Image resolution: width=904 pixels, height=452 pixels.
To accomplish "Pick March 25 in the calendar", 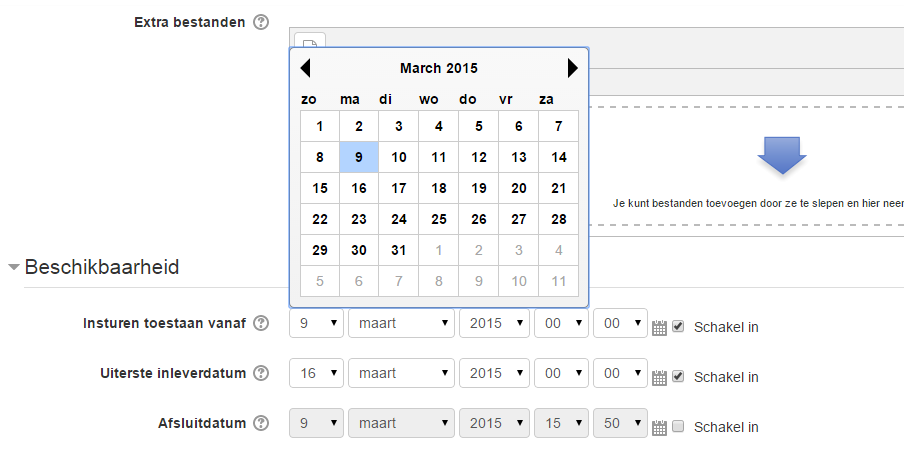I will (439, 219).
